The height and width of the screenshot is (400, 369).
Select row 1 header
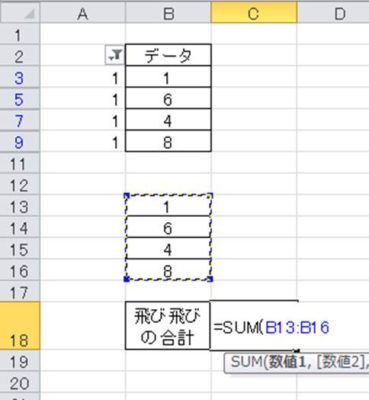click(x=20, y=34)
